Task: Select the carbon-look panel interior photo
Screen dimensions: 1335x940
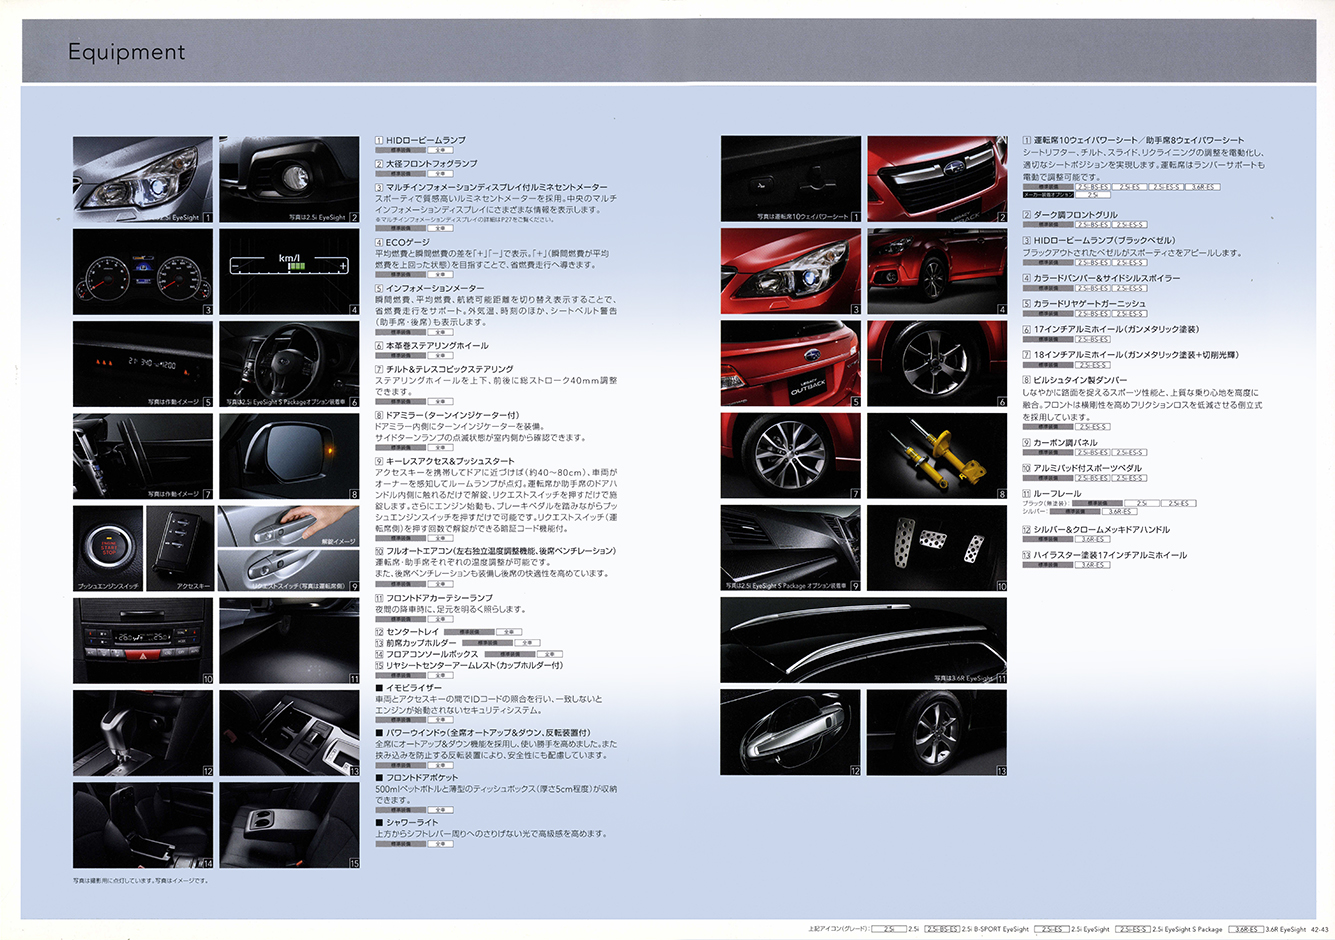Action: click(x=791, y=548)
